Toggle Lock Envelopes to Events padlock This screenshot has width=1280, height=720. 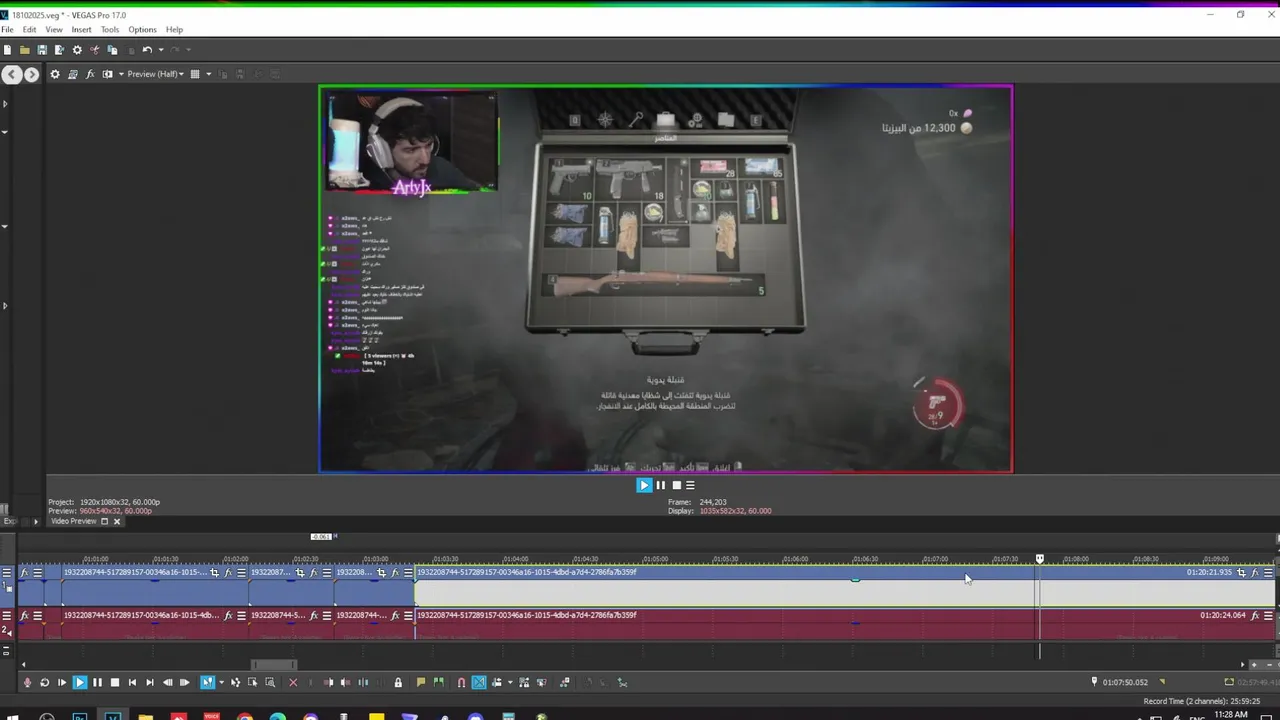point(398,682)
